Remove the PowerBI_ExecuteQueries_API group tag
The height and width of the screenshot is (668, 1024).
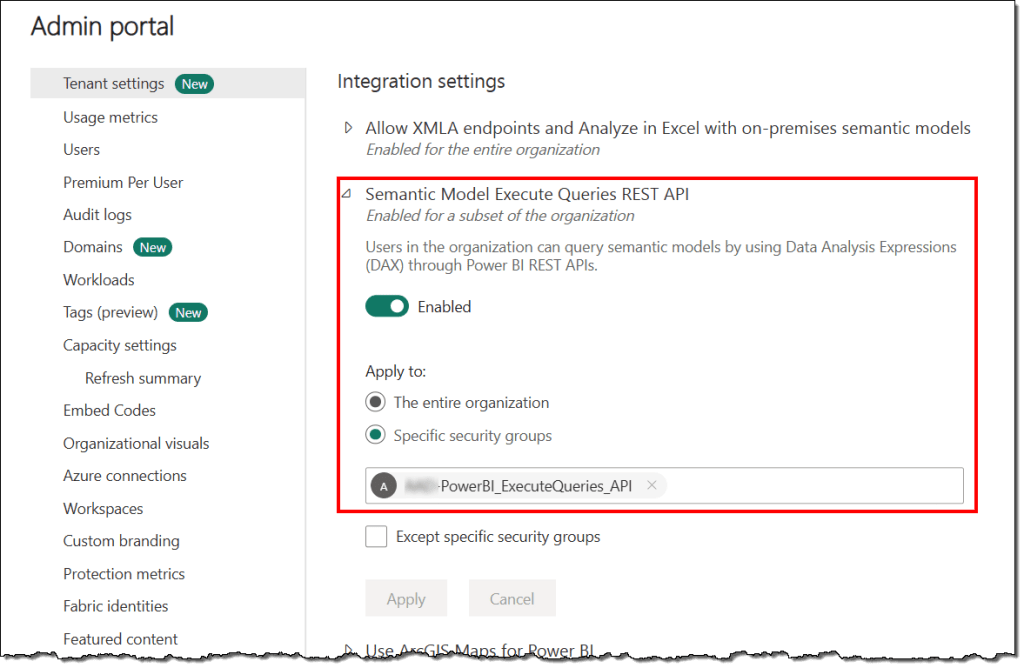tap(652, 486)
